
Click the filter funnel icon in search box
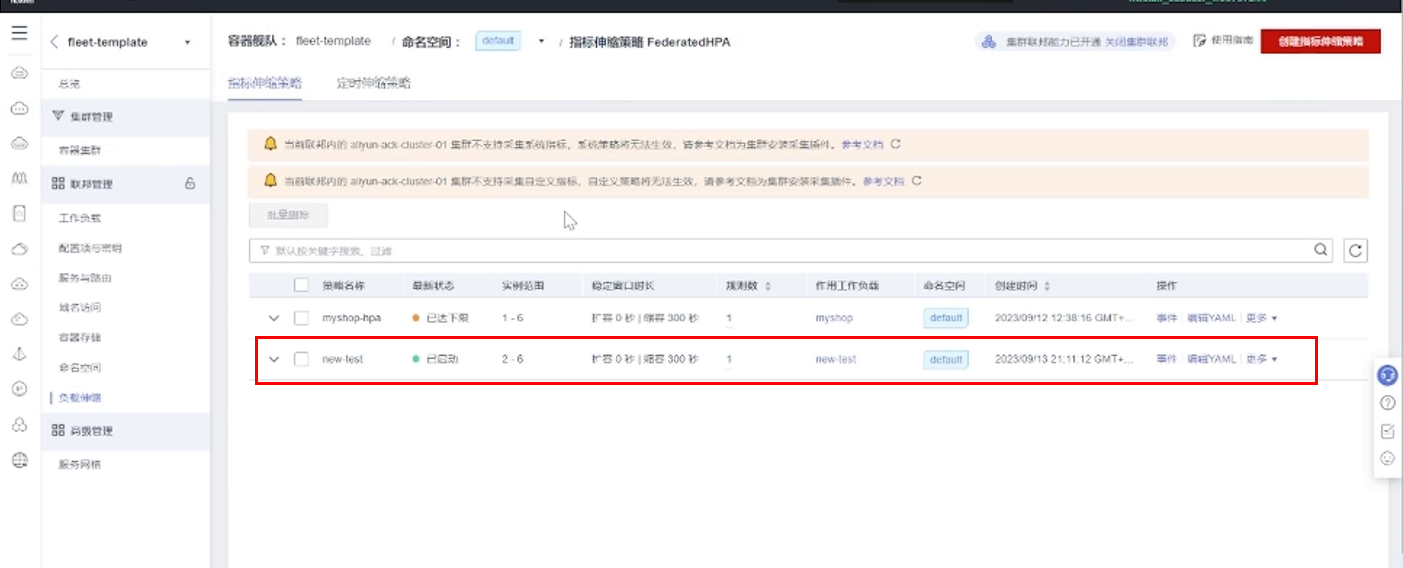265,251
